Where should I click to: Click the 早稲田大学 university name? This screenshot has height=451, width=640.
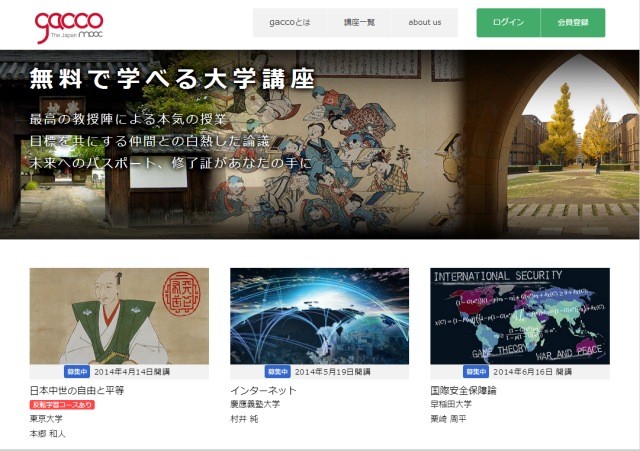coord(451,404)
